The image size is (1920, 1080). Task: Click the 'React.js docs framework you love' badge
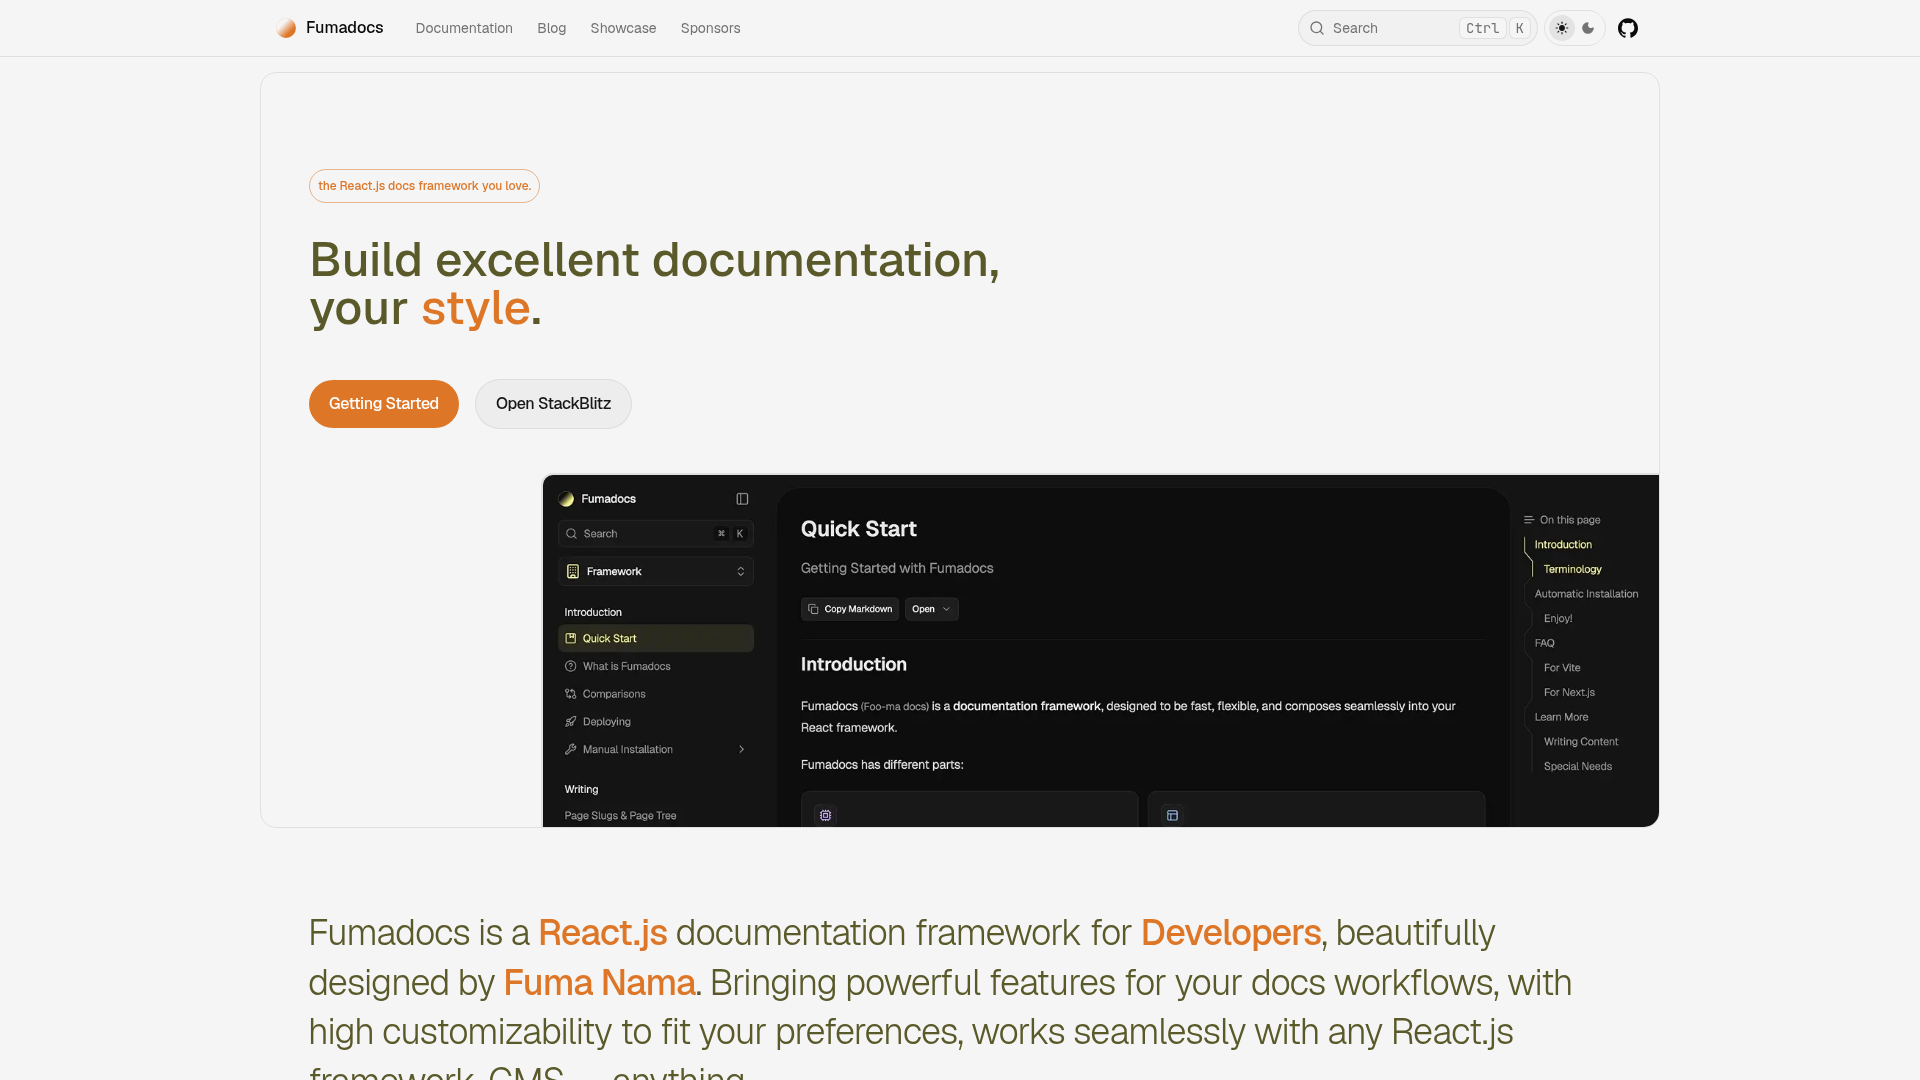(424, 186)
